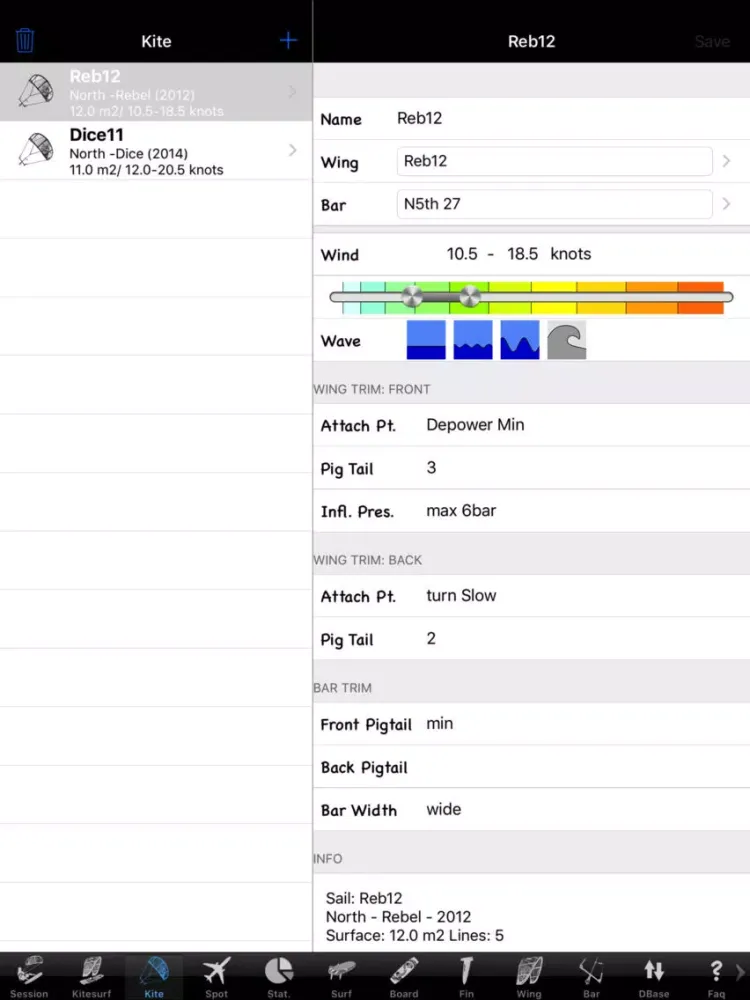
Task: Open Dice11 row disclosure chevron
Action: (293, 150)
